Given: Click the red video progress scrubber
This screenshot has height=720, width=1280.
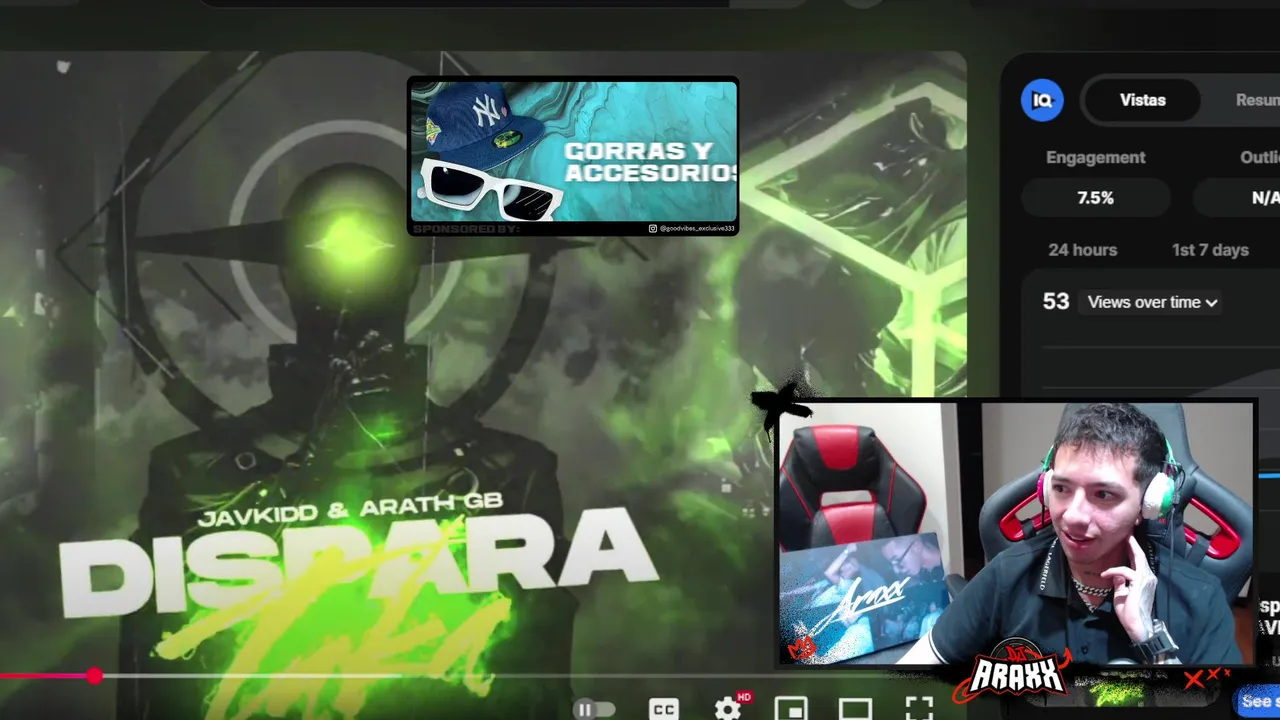Looking at the screenshot, I should pos(94,676).
